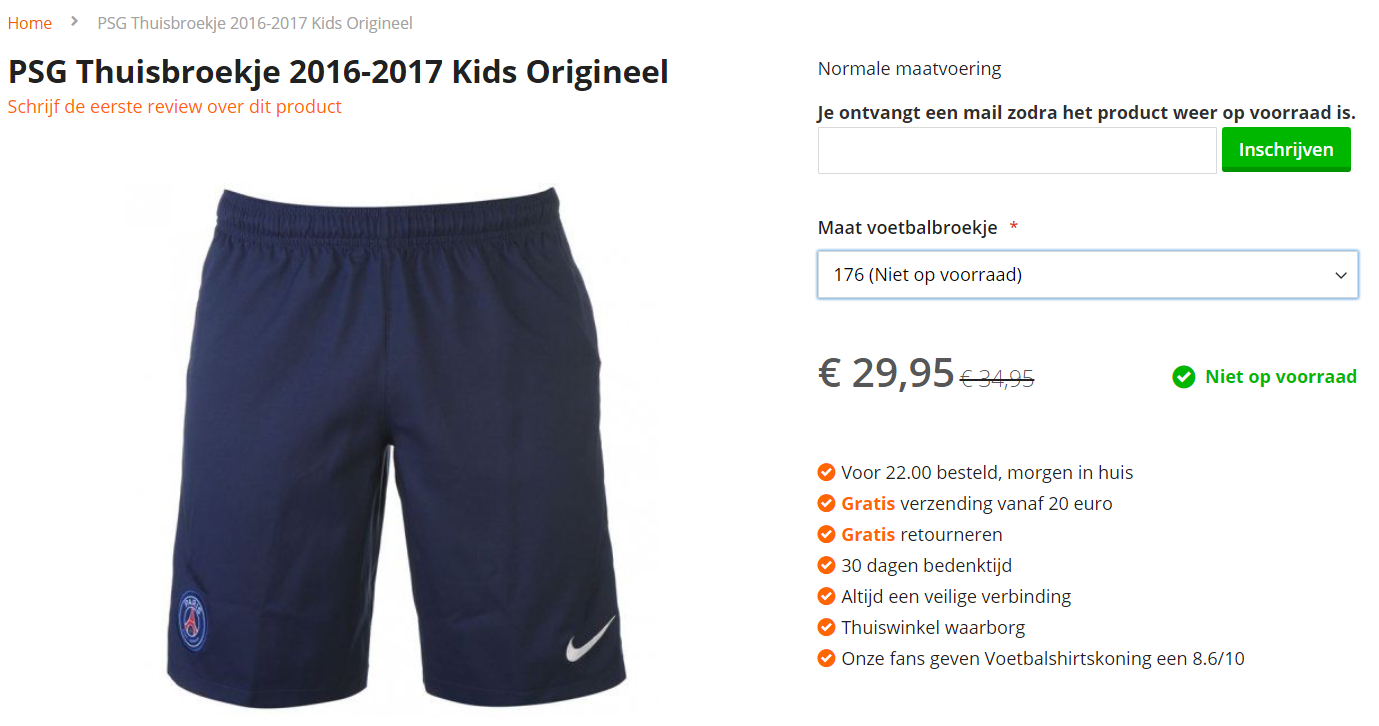1379x726 pixels.
Task: Click 'Niet op voorraad' stock status text
Action: click(1281, 377)
